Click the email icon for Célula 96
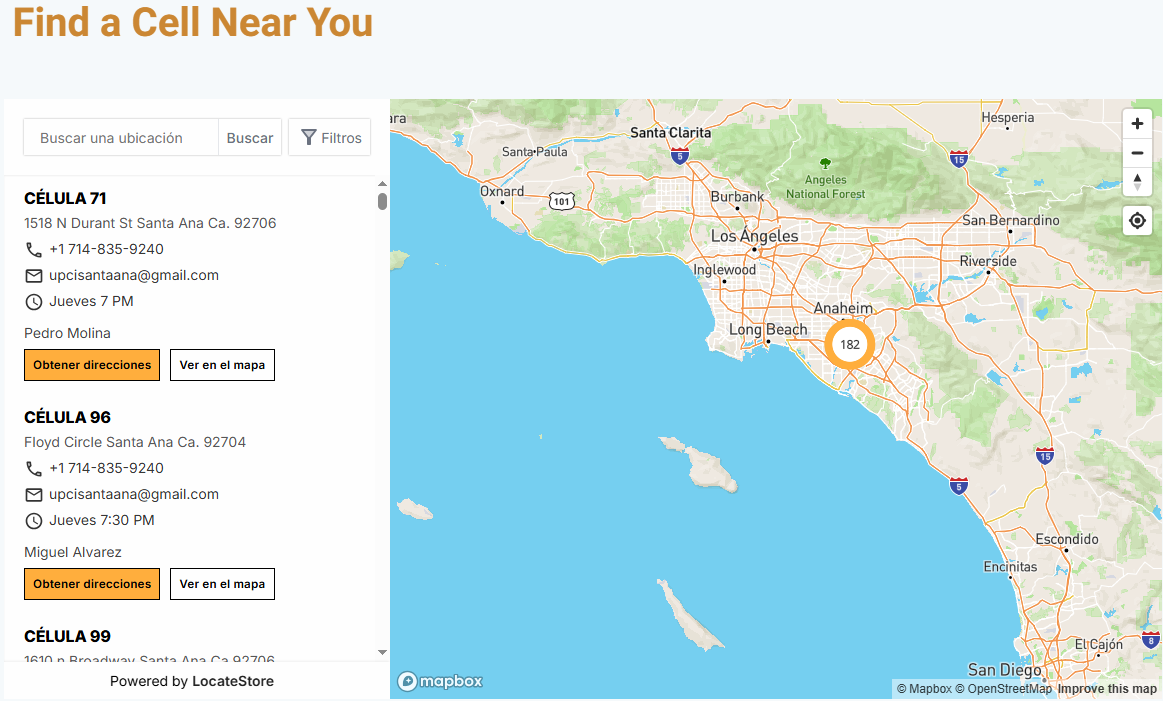The height and width of the screenshot is (701, 1163). coord(34,495)
